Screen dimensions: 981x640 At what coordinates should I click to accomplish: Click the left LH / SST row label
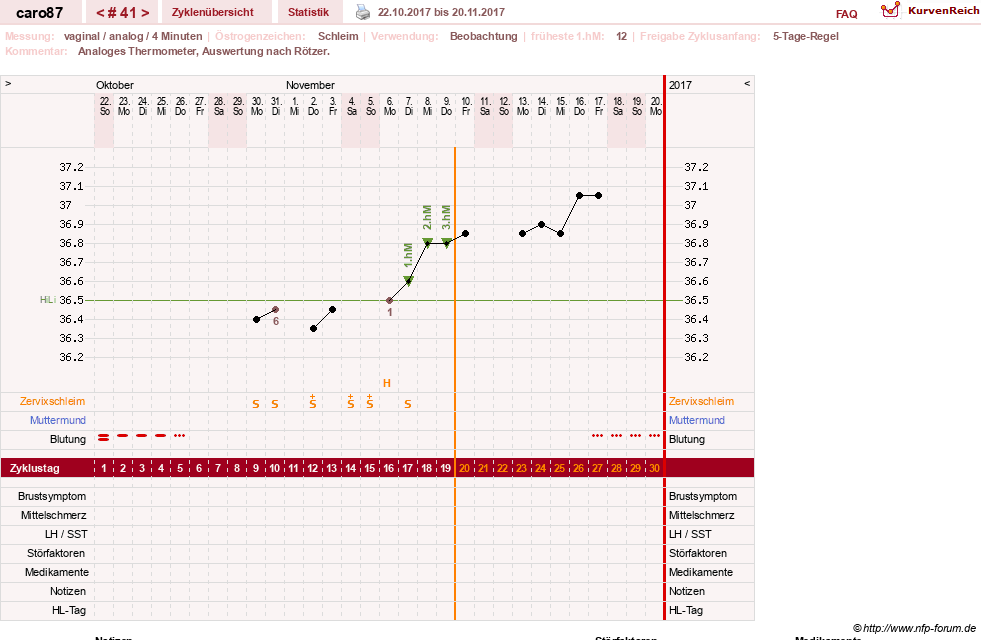pos(66,534)
